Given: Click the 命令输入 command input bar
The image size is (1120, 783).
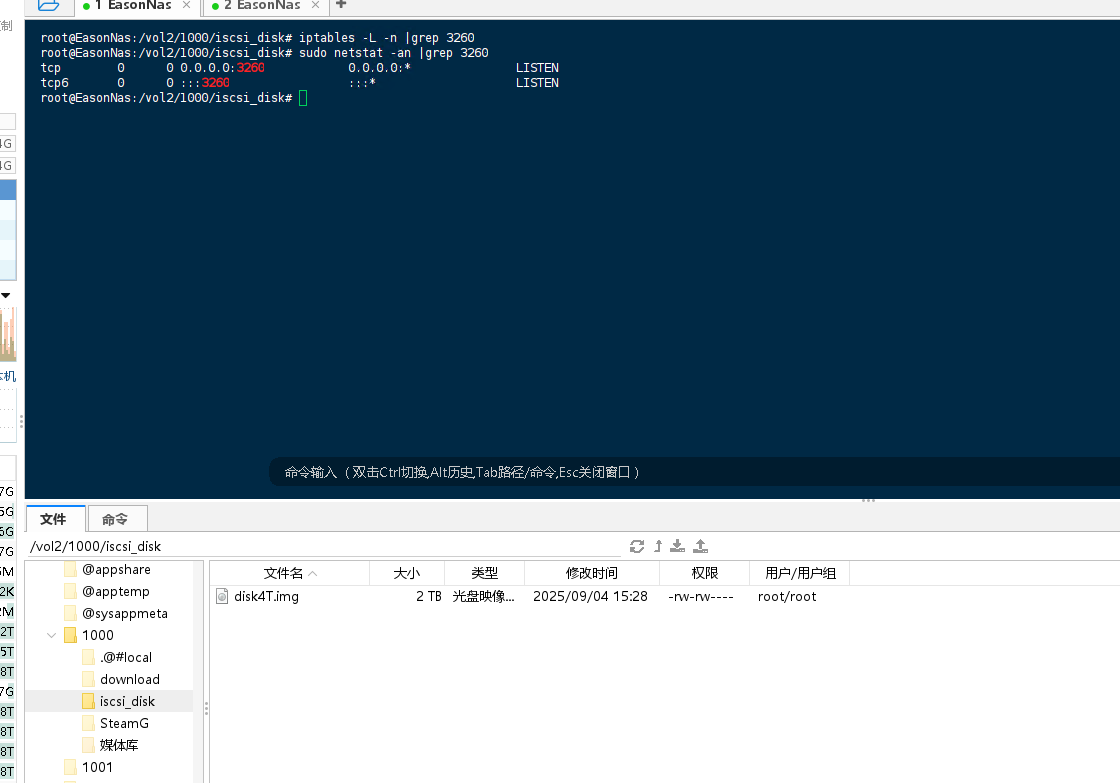Looking at the screenshot, I should point(693,472).
